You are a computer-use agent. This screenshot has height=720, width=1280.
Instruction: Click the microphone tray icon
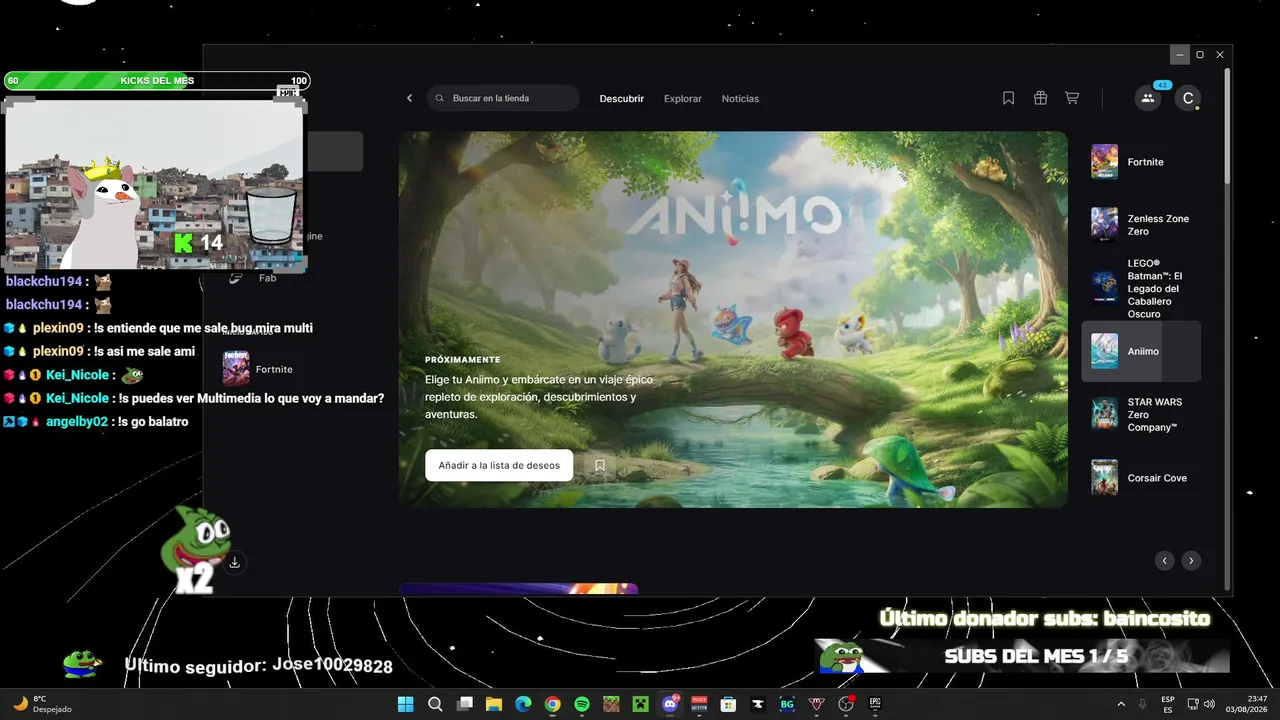(x=1142, y=704)
